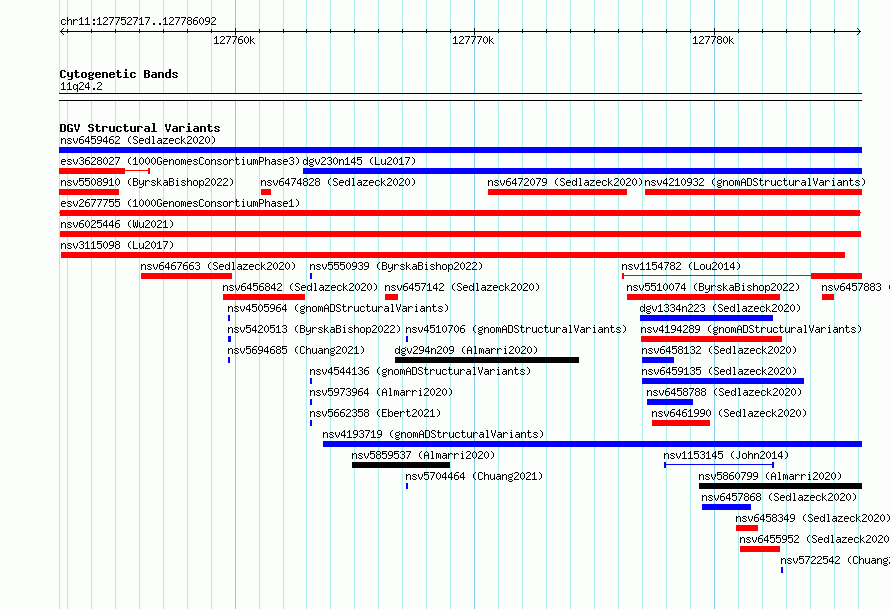Click nsv6472079 (Sedlazeck2020) variant label

(565, 182)
